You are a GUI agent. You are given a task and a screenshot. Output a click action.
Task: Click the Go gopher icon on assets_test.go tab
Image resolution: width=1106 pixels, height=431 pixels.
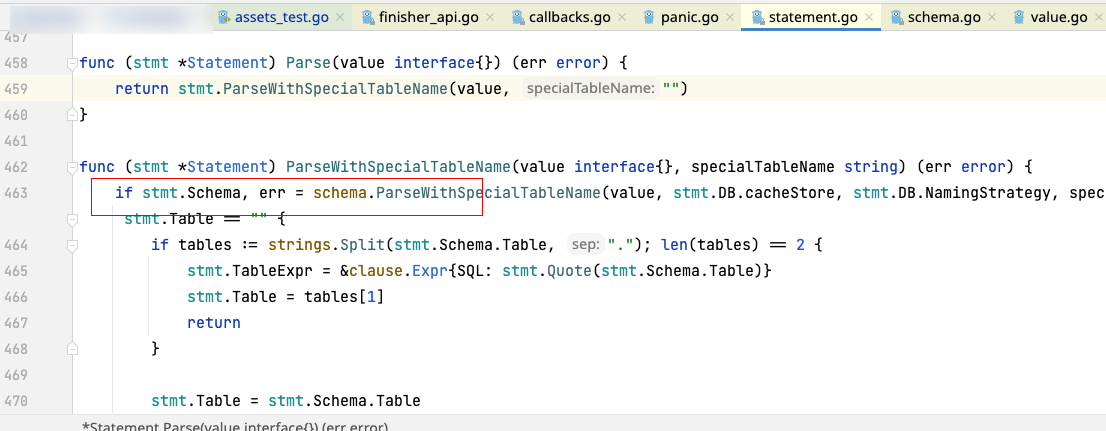coord(225,18)
